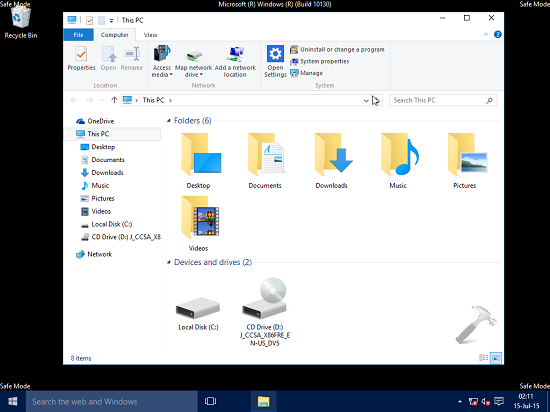Click the title bar properties quick-access icon
The width and height of the screenshot is (550, 412).
[x=89, y=20]
